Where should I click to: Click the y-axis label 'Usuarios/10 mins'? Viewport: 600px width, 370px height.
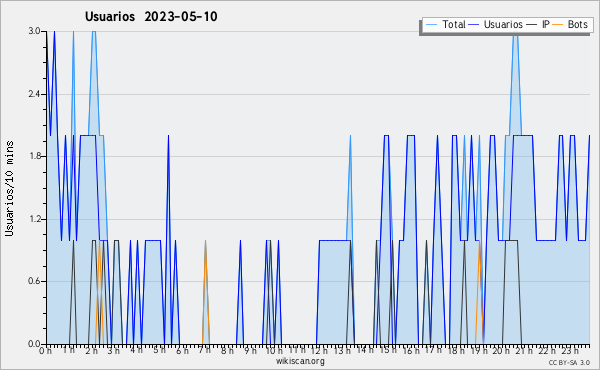point(9,189)
